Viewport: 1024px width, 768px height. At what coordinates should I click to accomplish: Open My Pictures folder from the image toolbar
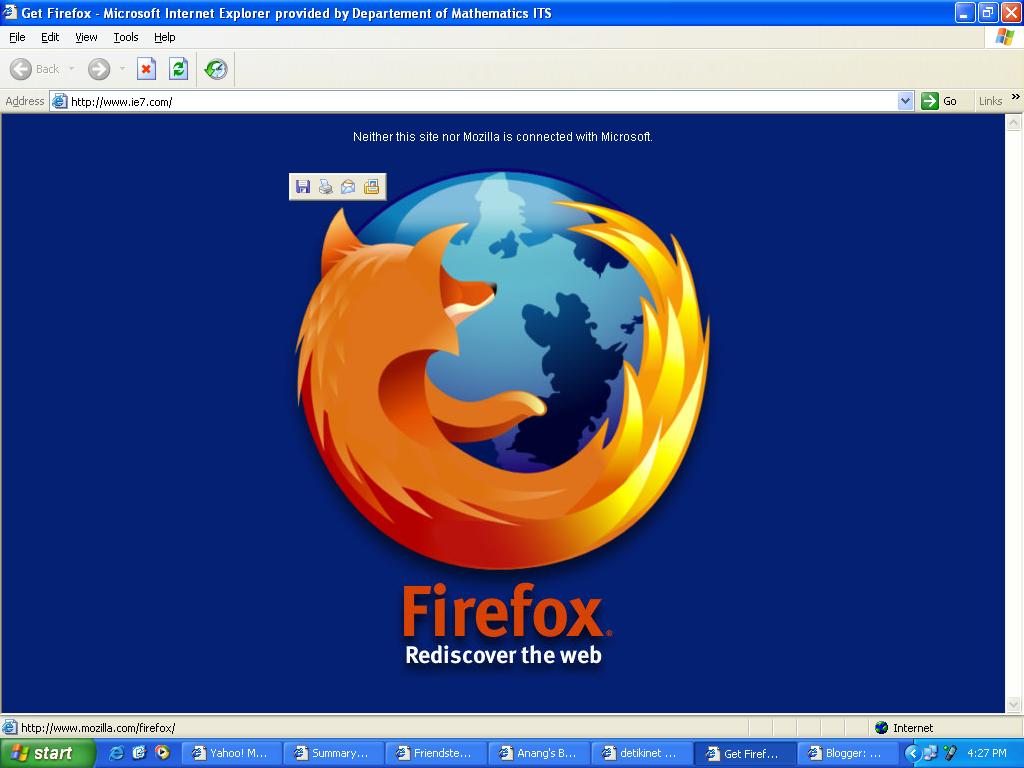371,187
